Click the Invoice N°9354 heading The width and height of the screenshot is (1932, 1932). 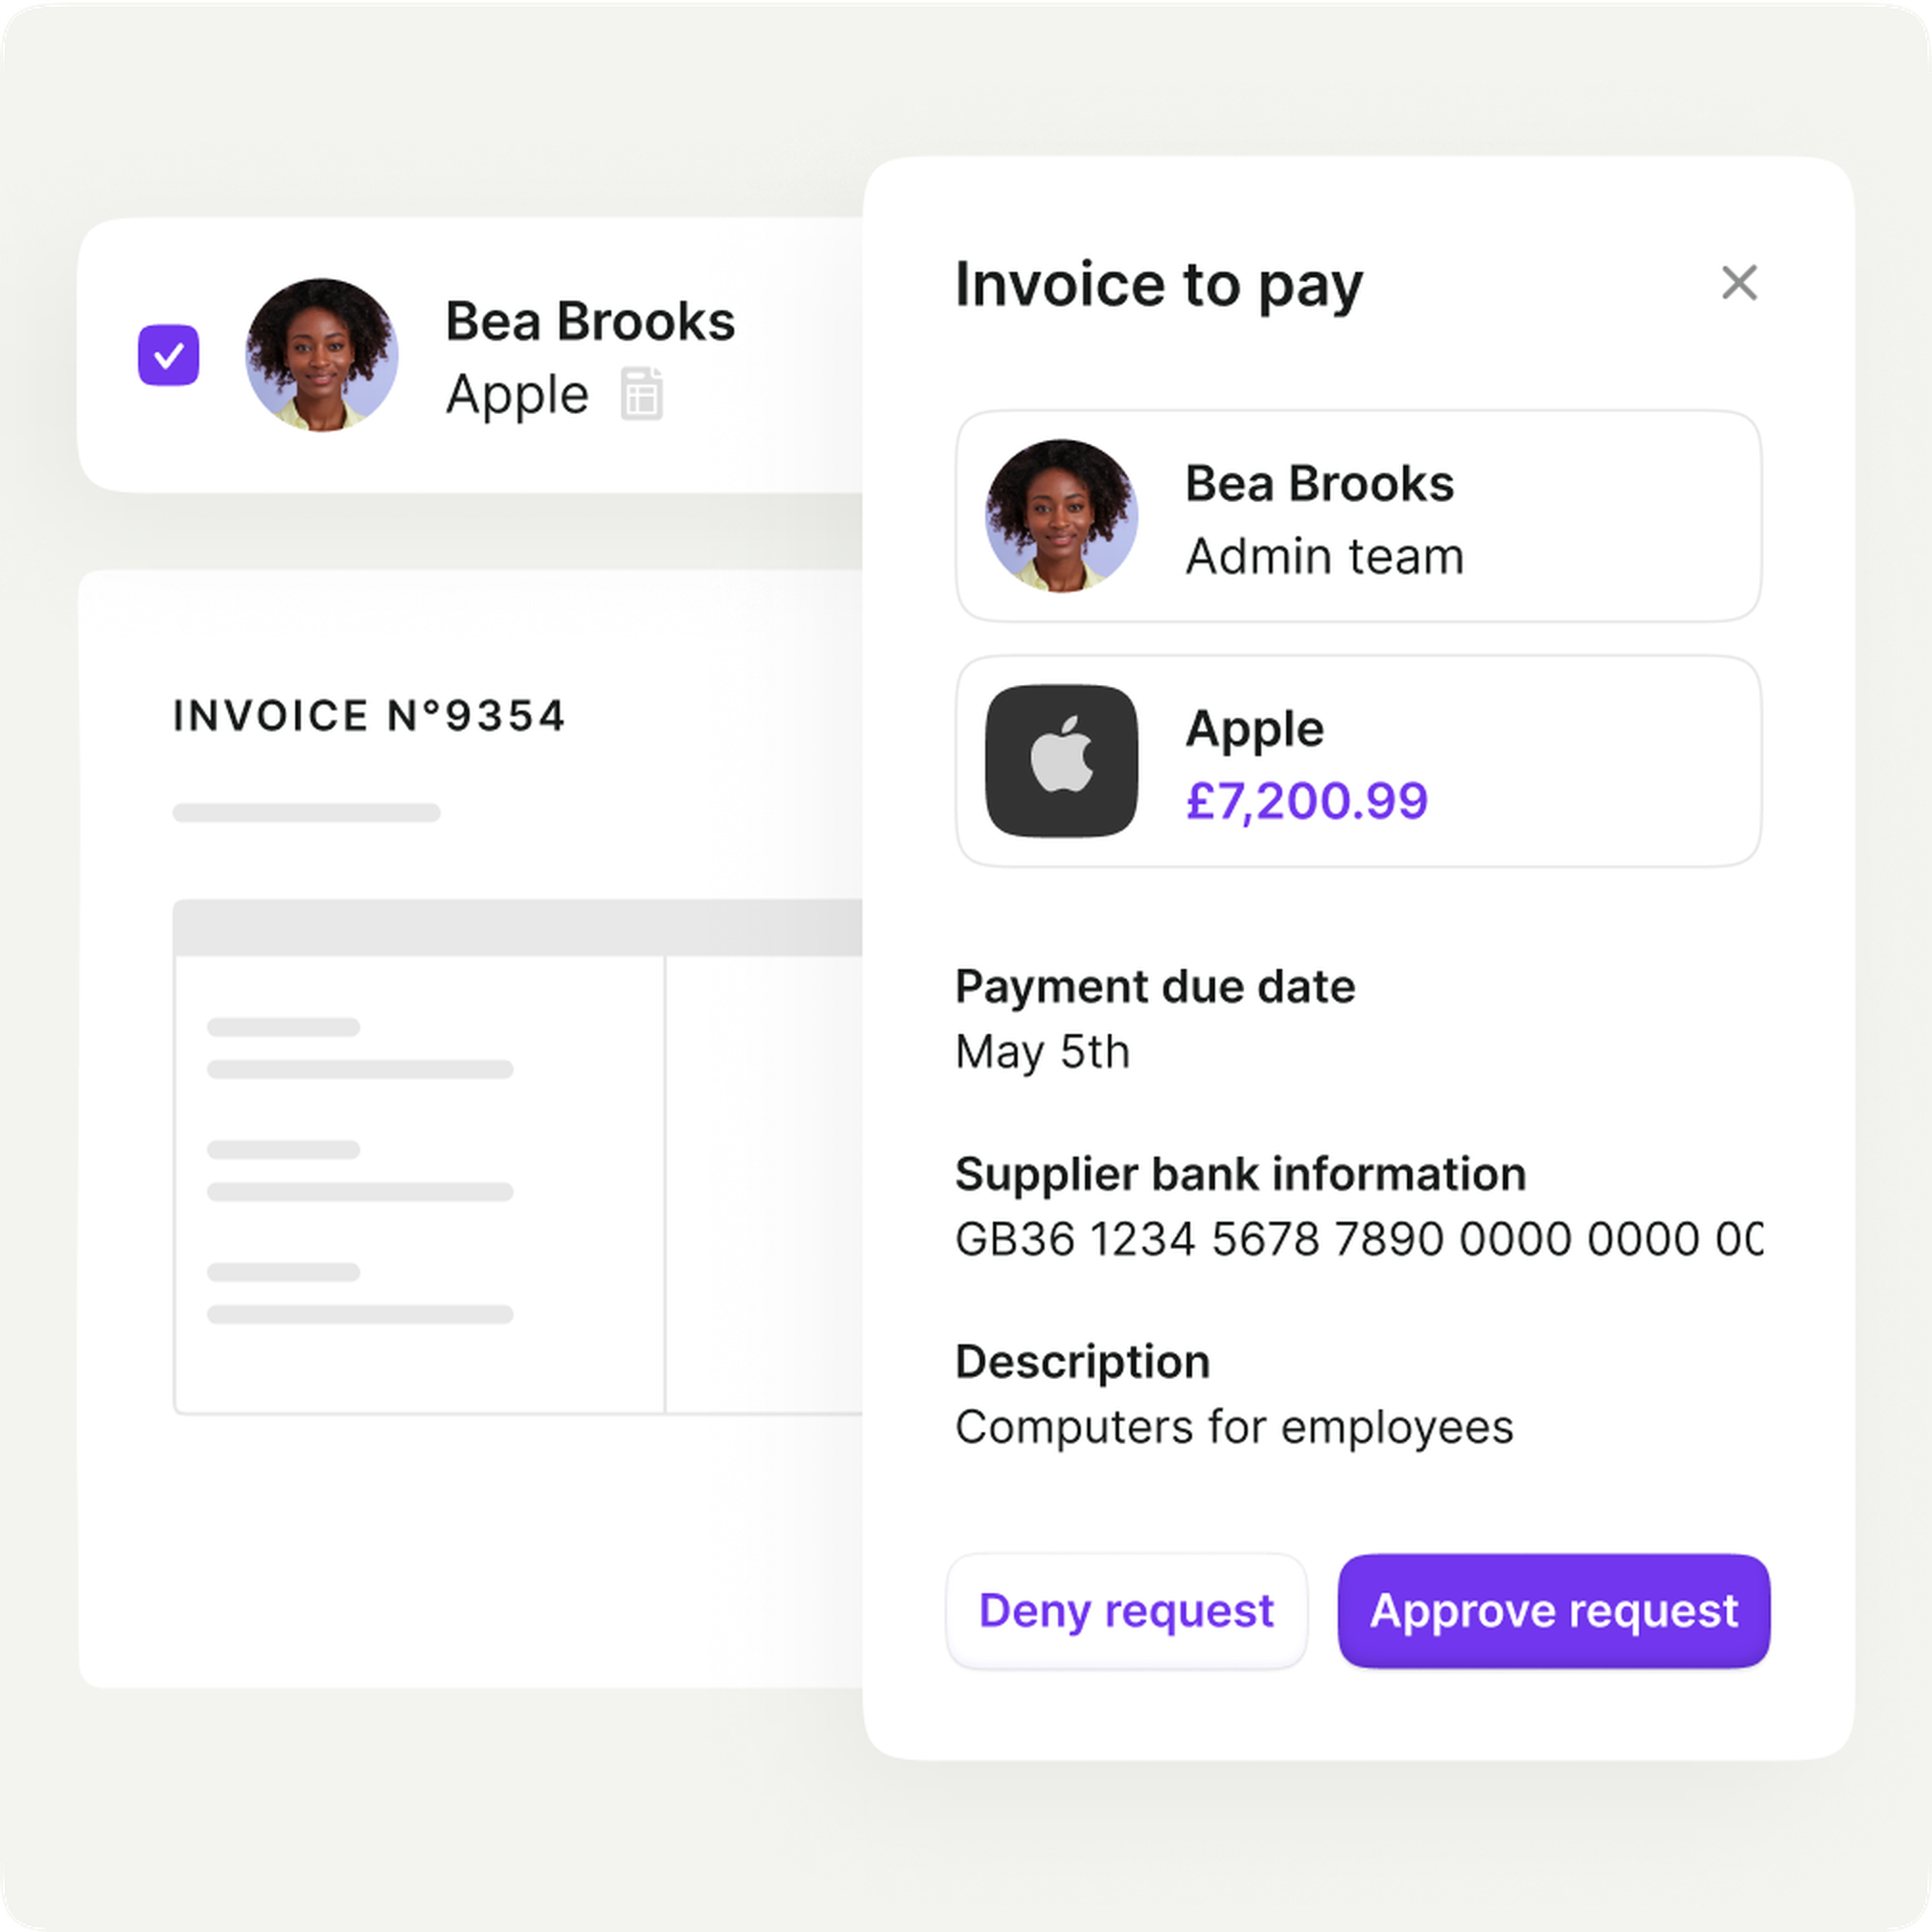point(369,716)
